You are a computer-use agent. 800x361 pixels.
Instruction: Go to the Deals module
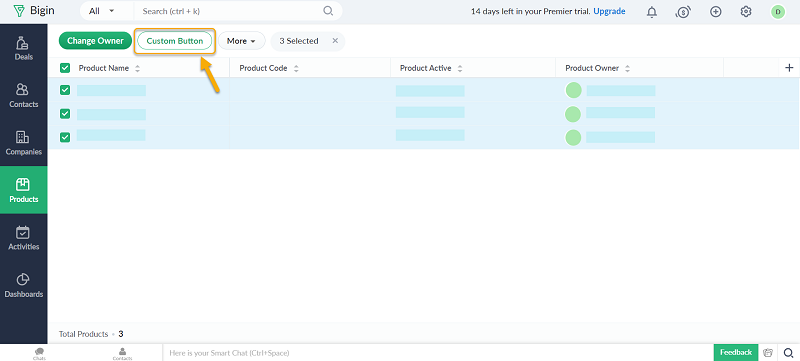click(23, 48)
